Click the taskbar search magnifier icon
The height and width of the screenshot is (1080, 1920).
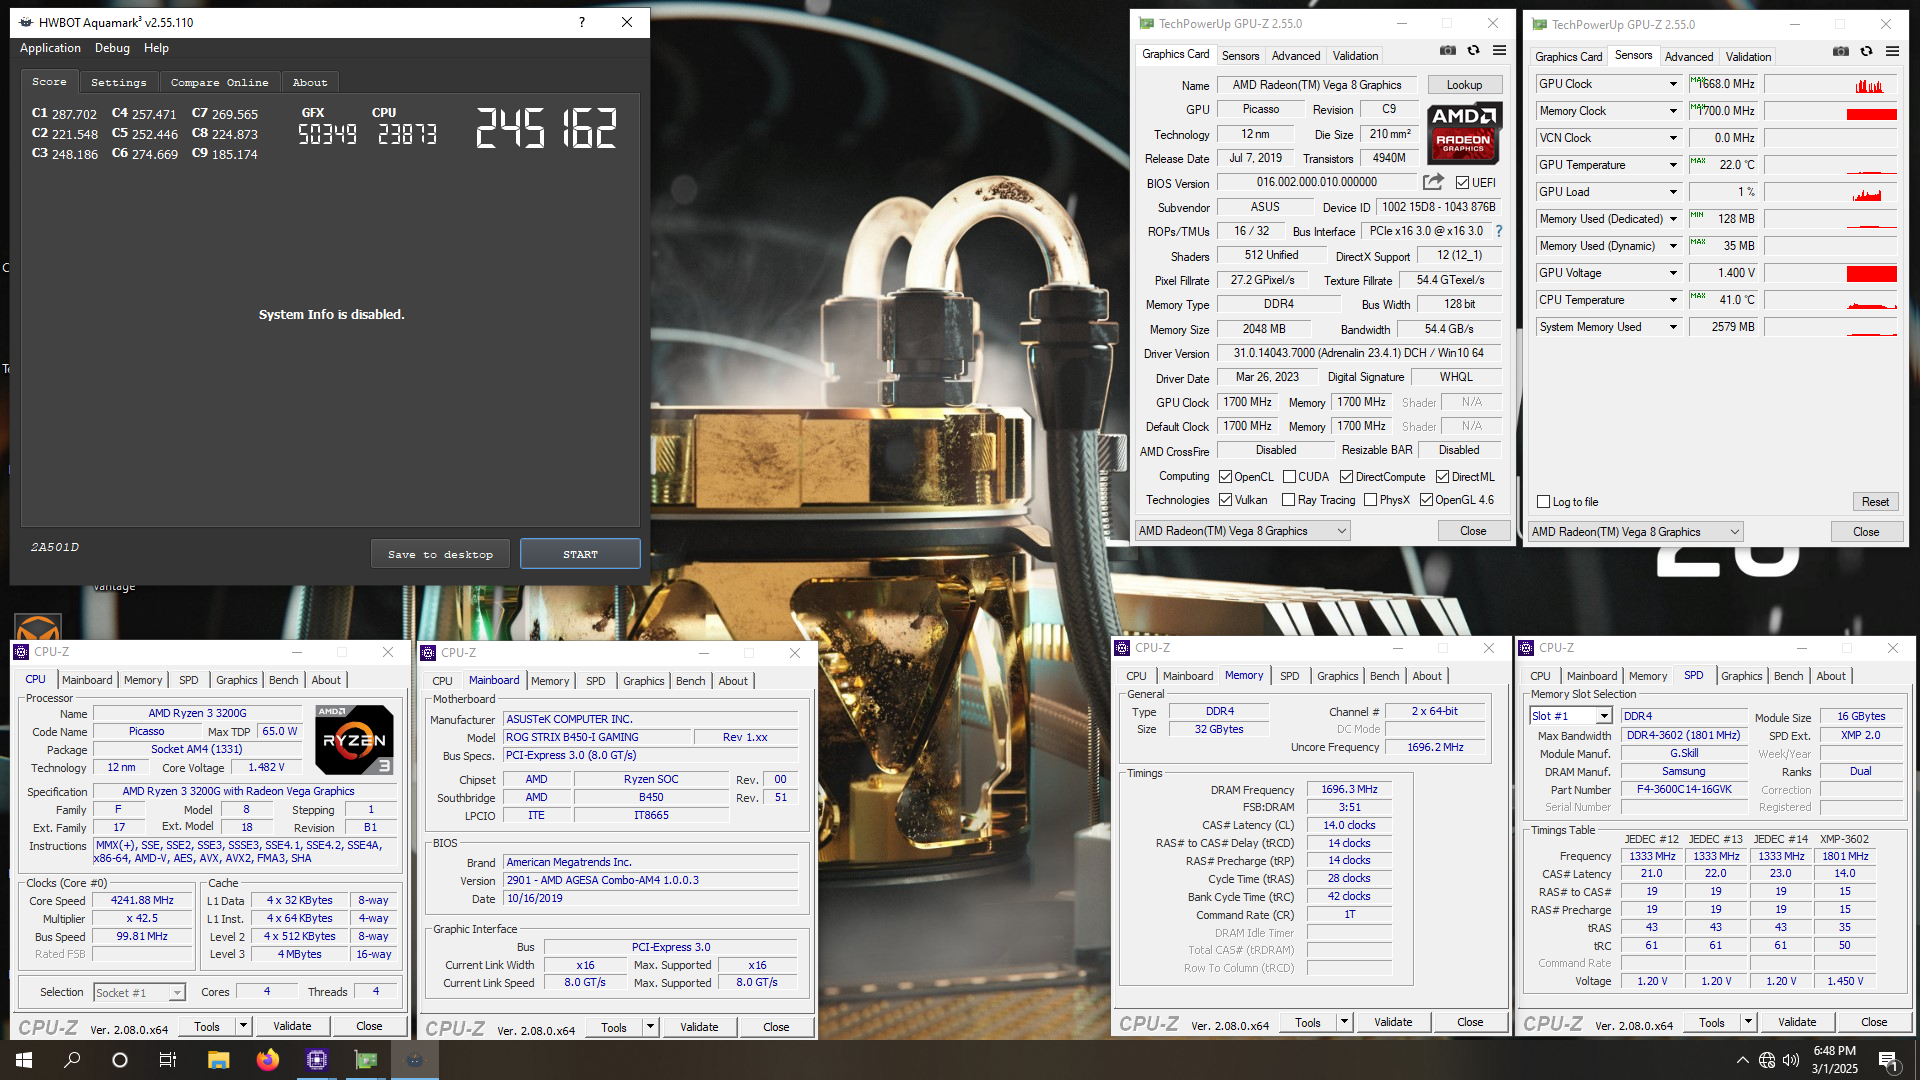pos(72,1060)
